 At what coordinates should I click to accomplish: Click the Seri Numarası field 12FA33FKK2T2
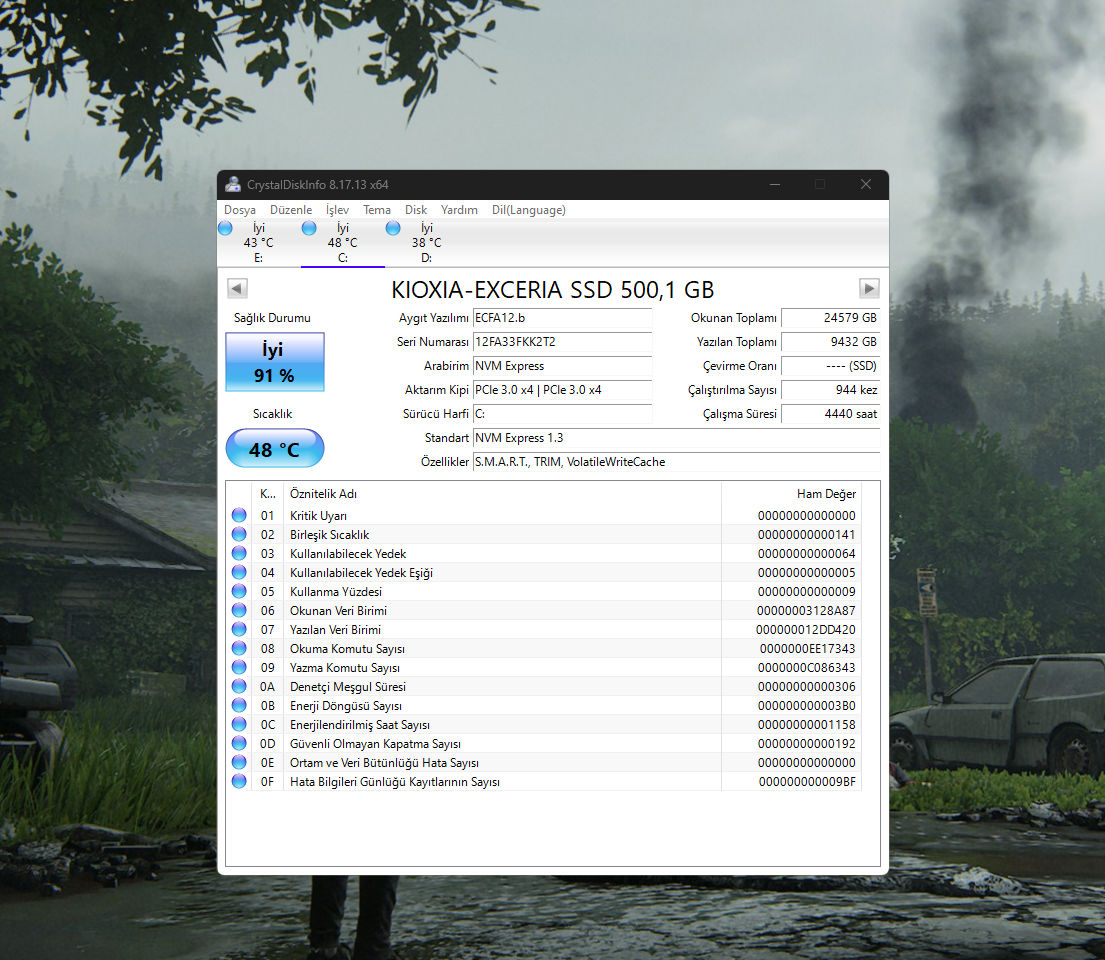click(562, 342)
